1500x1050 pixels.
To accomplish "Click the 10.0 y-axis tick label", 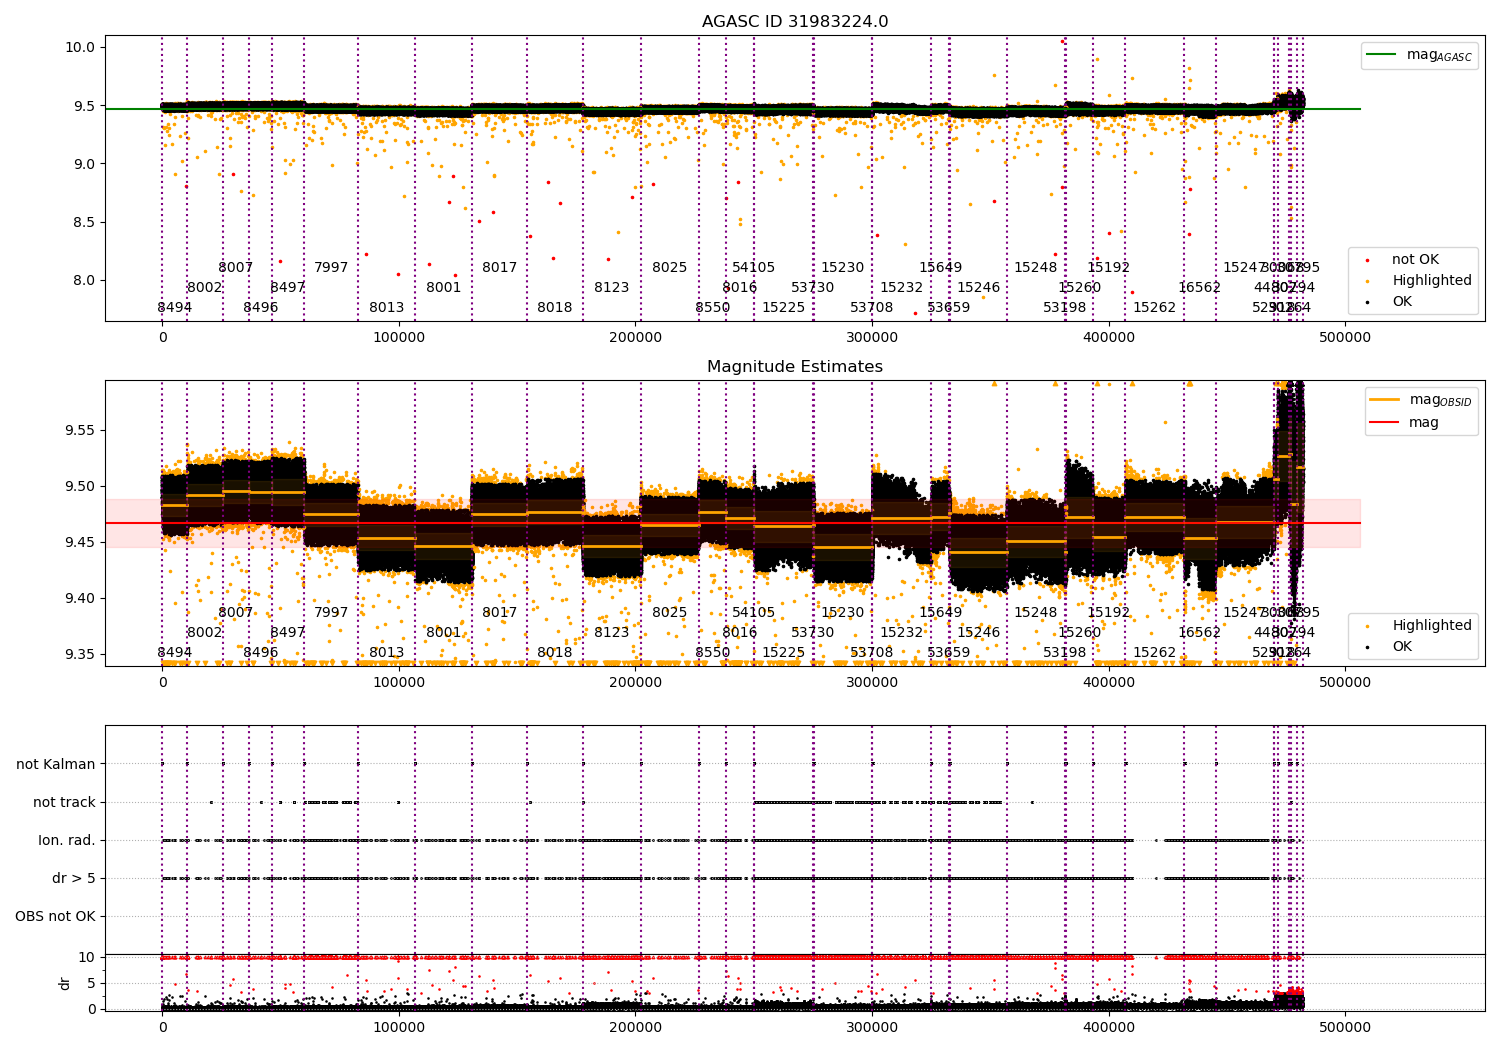I will click(80, 47).
